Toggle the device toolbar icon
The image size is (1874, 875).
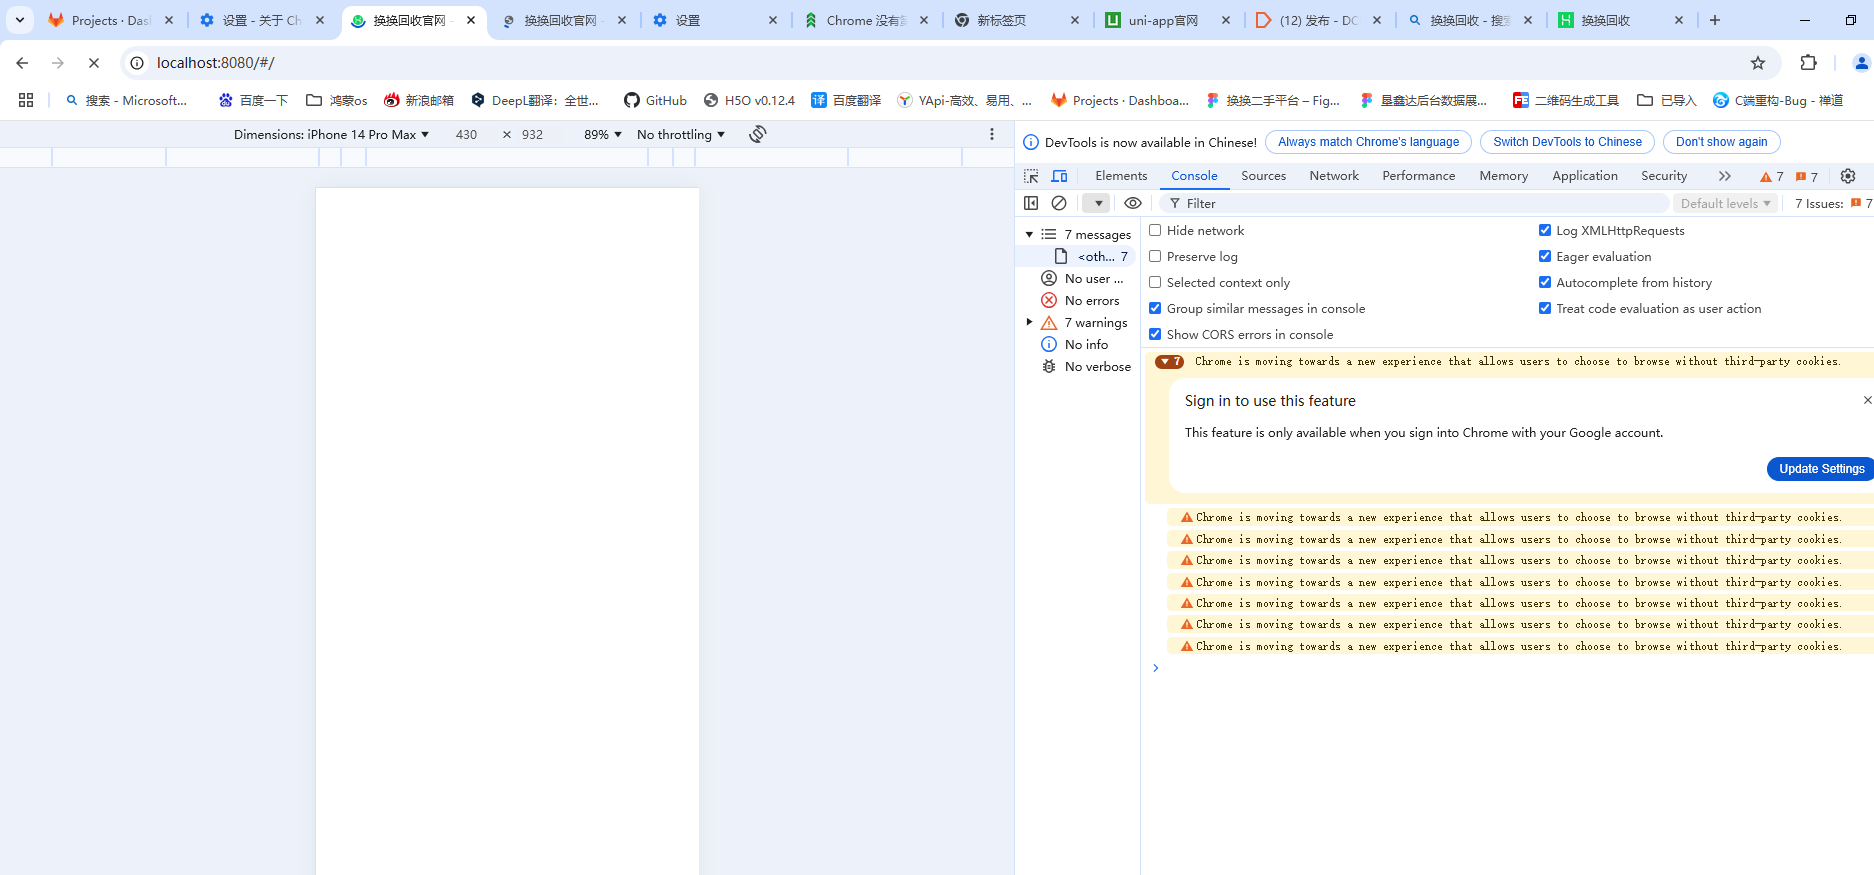tap(1059, 176)
